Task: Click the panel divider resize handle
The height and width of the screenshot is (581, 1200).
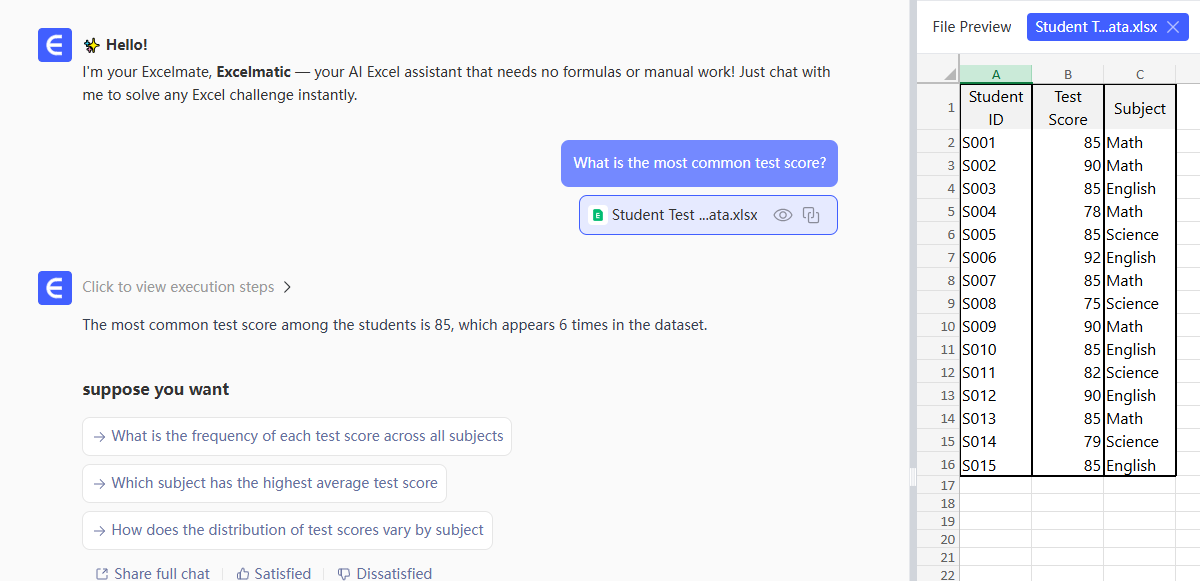Action: 912,478
